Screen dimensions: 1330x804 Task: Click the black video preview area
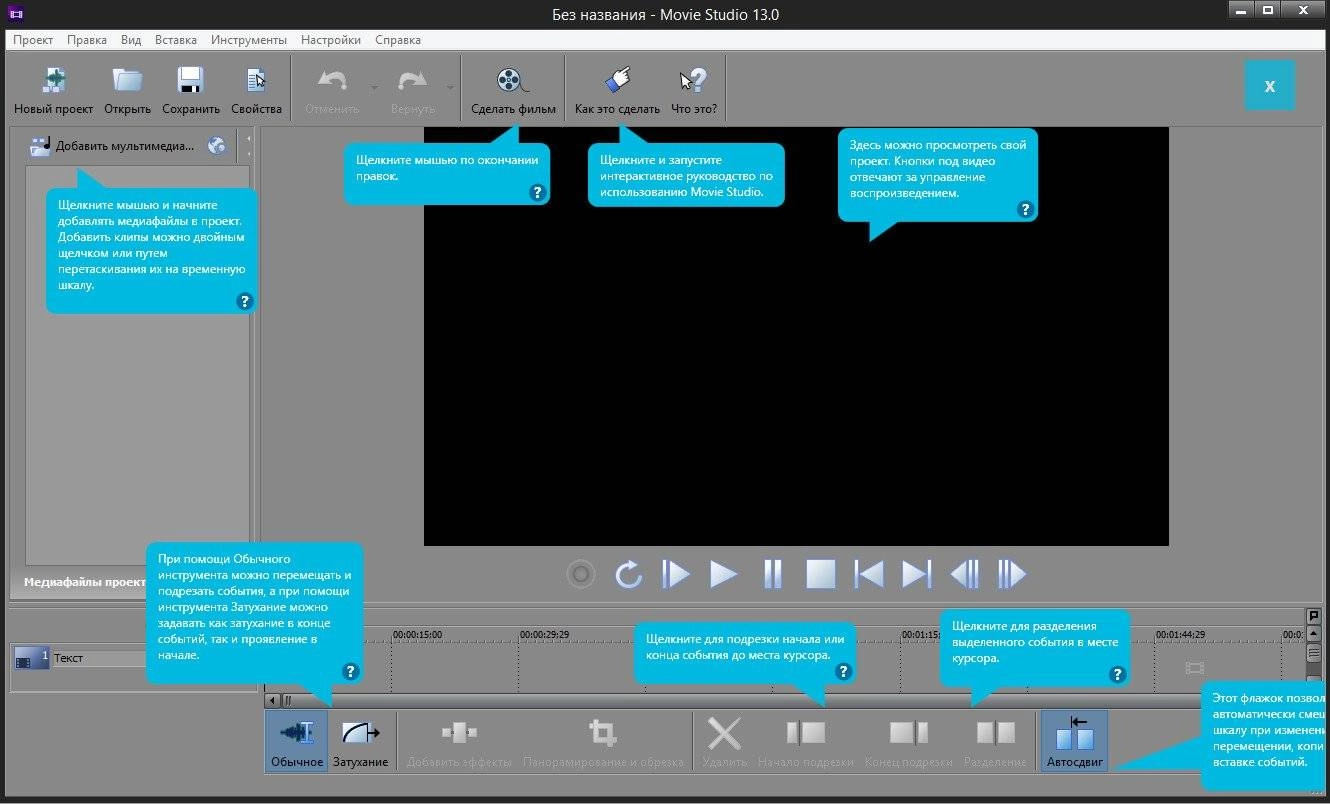796,336
